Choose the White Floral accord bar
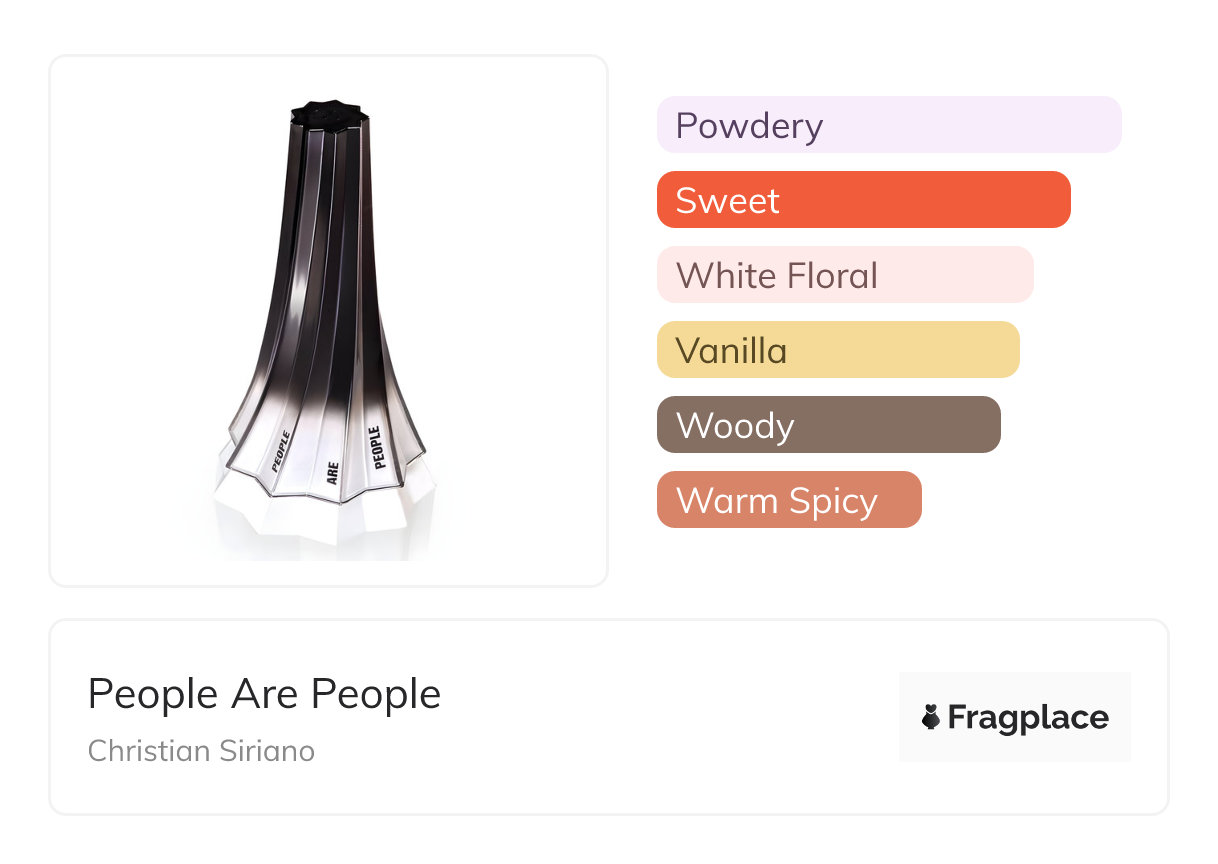This screenshot has width=1218, height=864. coord(844,275)
